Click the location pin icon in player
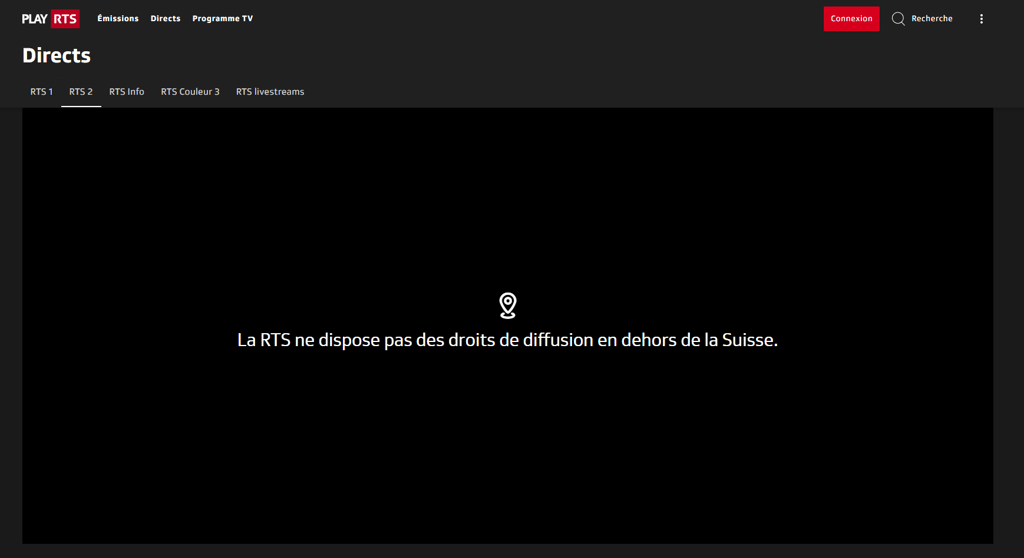The image size is (1024, 558). [x=507, y=305]
